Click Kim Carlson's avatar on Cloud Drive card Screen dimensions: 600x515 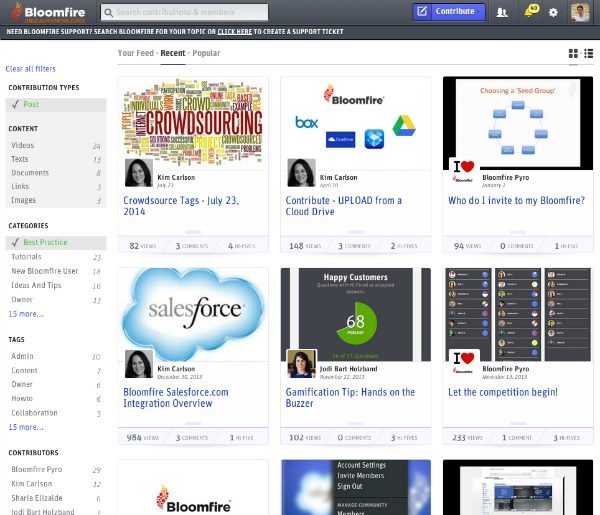pos(301,173)
